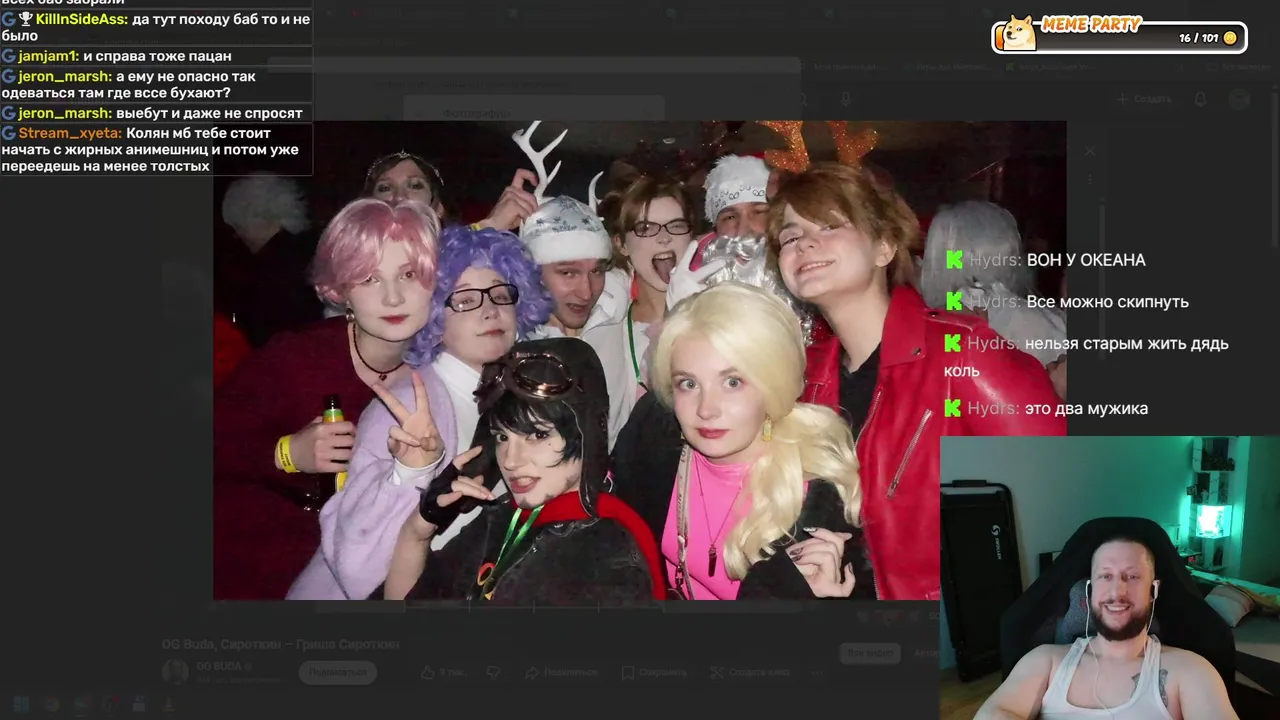Click the YouTube like thumbs-up icon

tap(428, 672)
